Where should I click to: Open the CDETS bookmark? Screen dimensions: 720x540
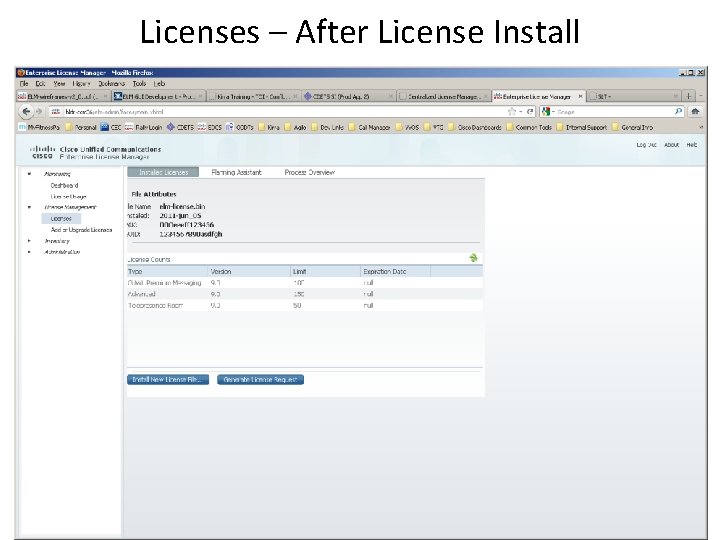[180, 127]
